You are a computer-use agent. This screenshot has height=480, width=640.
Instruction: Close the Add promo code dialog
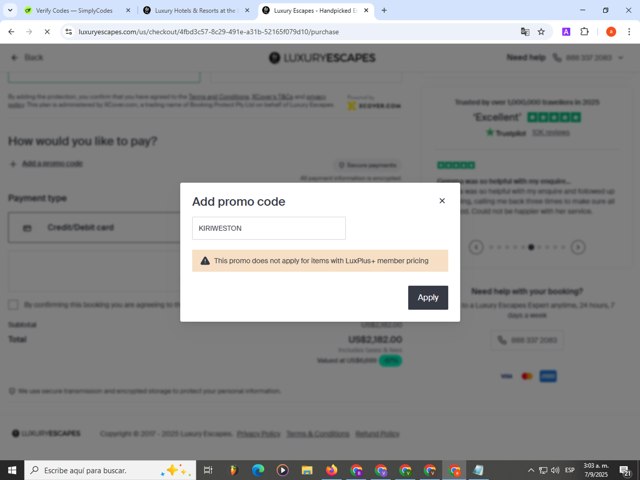(x=442, y=200)
